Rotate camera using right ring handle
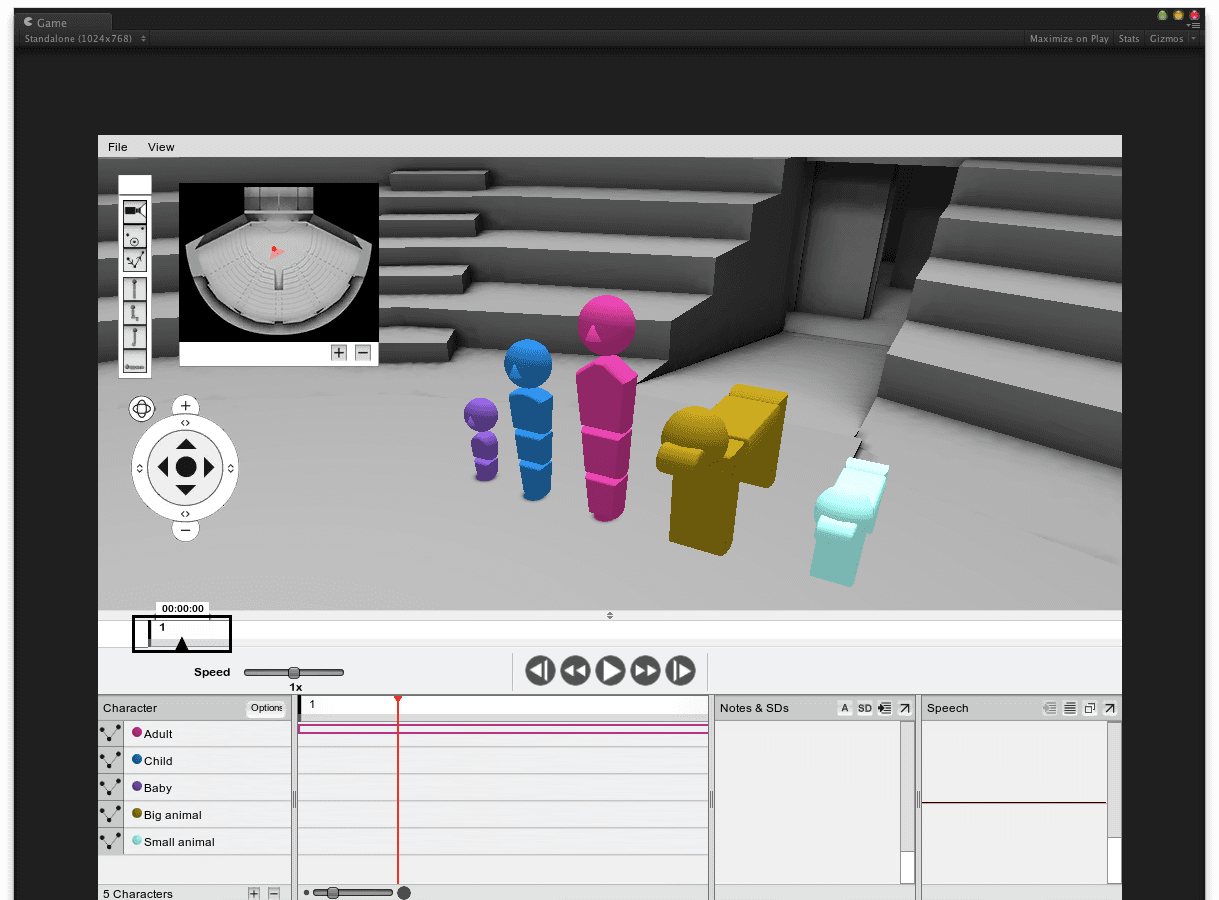The image size is (1219, 900). 231,467
